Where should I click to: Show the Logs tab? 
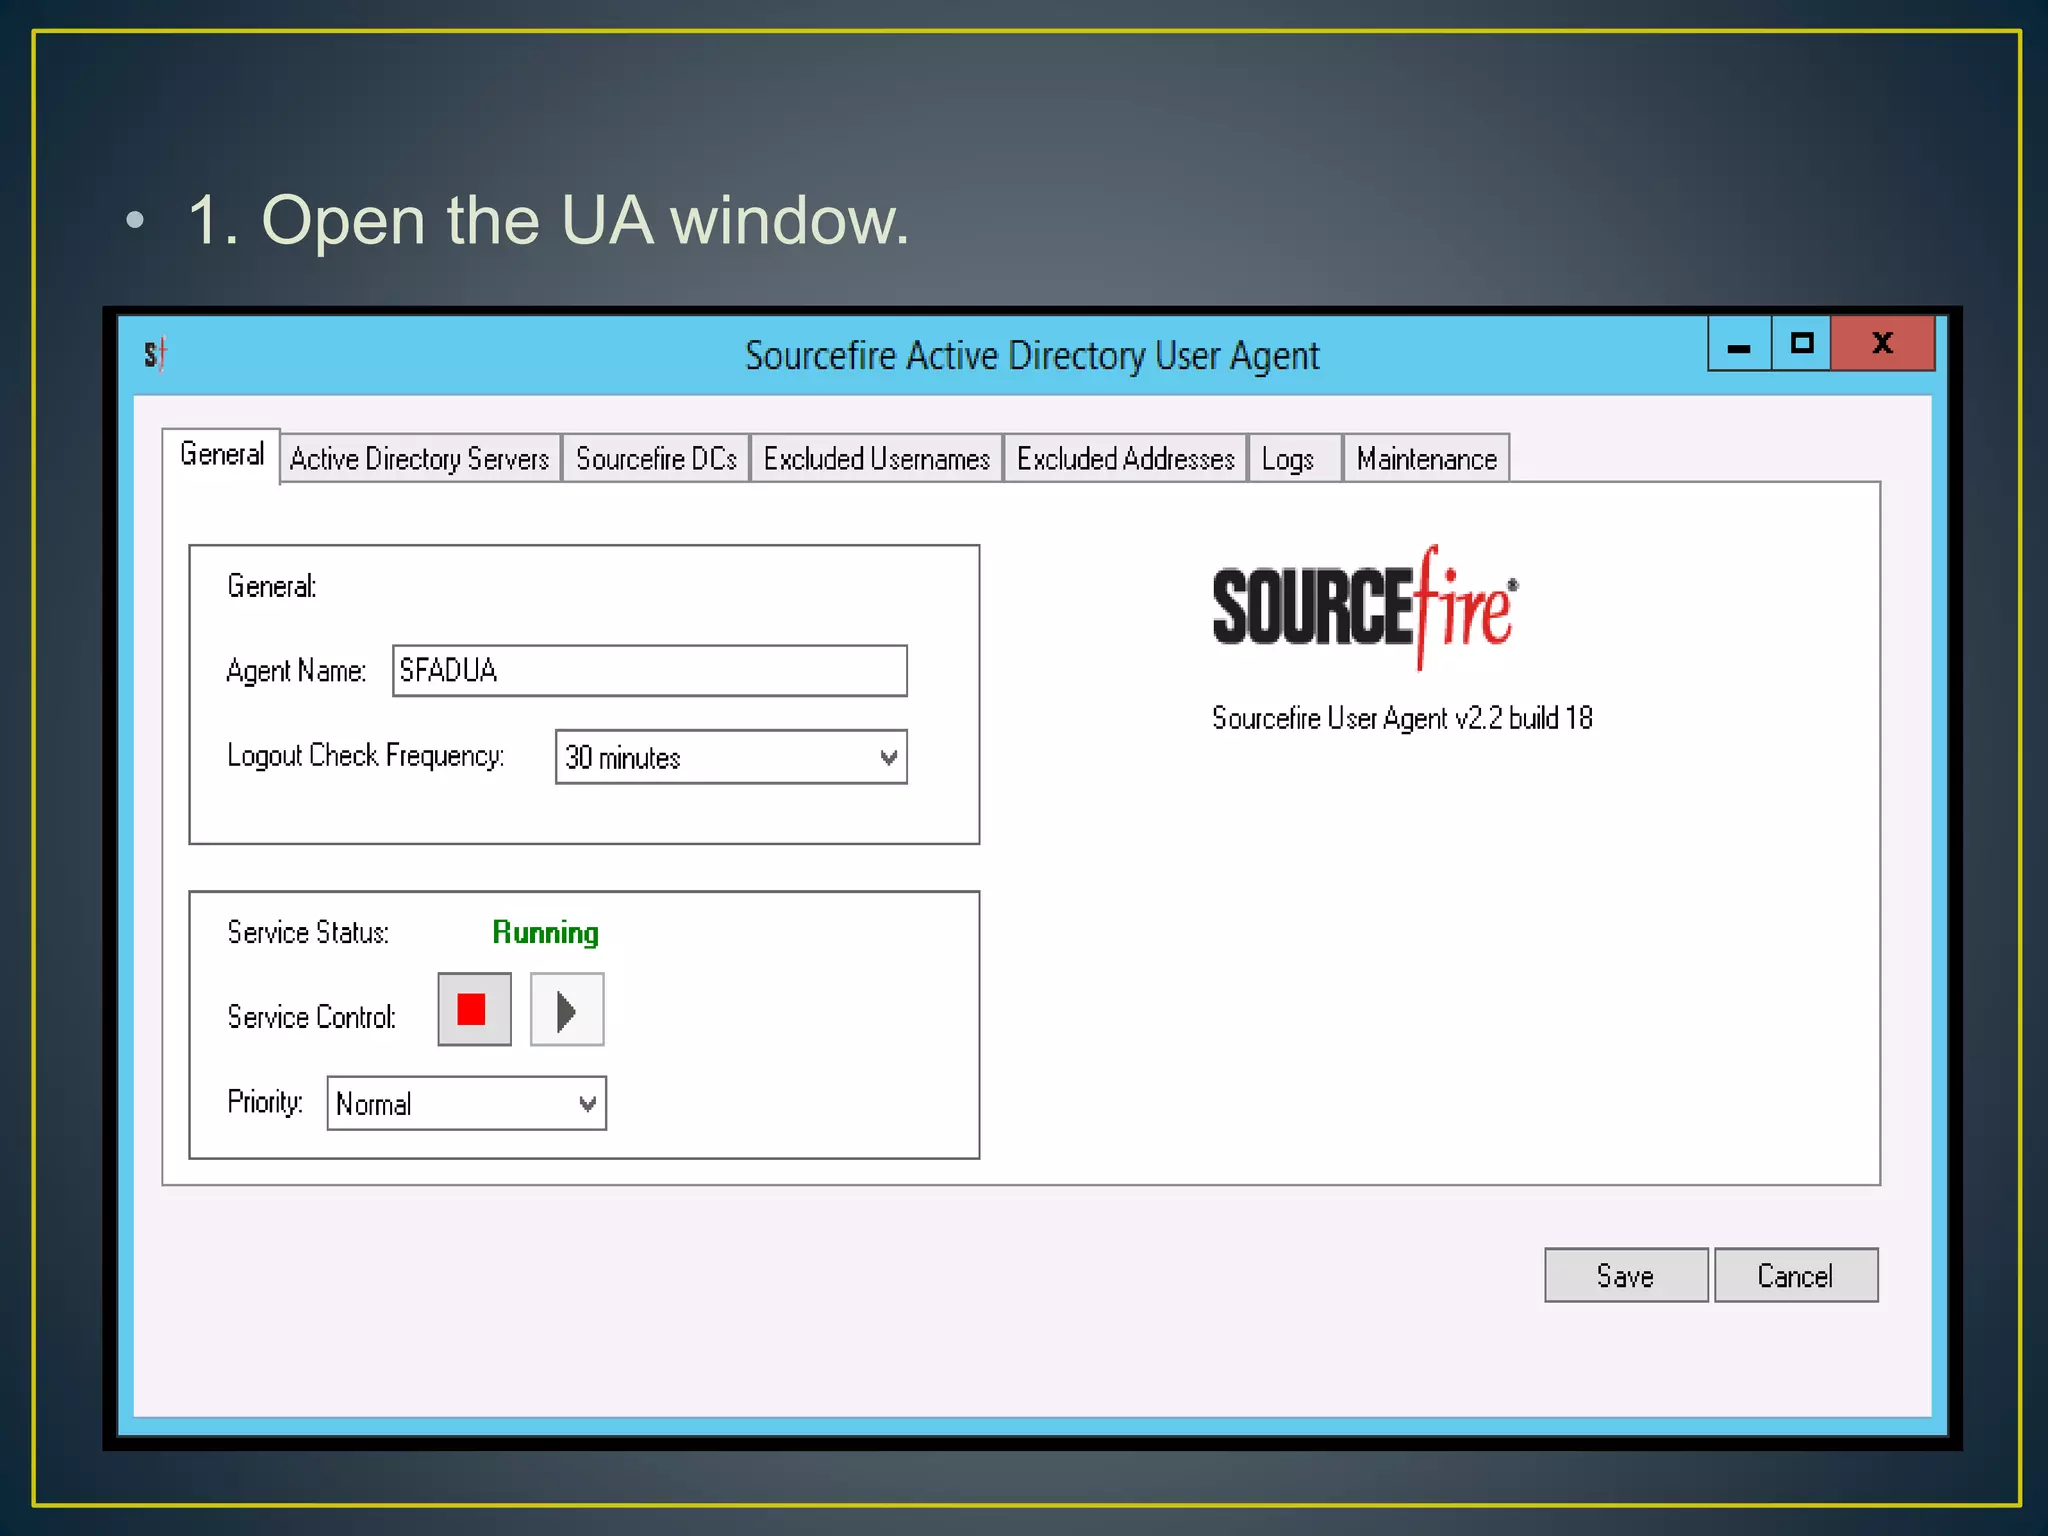tap(1294, 458)
